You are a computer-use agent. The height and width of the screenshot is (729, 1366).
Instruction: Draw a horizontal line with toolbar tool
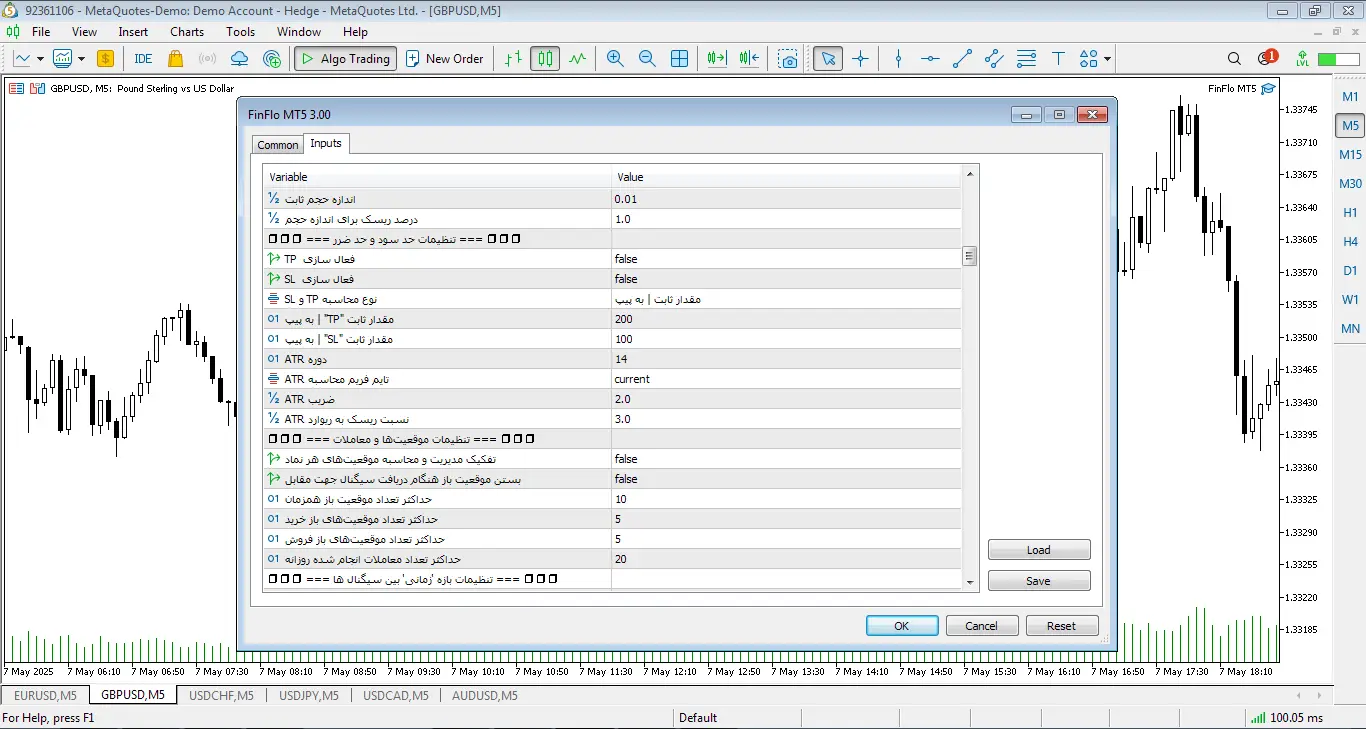930,59
